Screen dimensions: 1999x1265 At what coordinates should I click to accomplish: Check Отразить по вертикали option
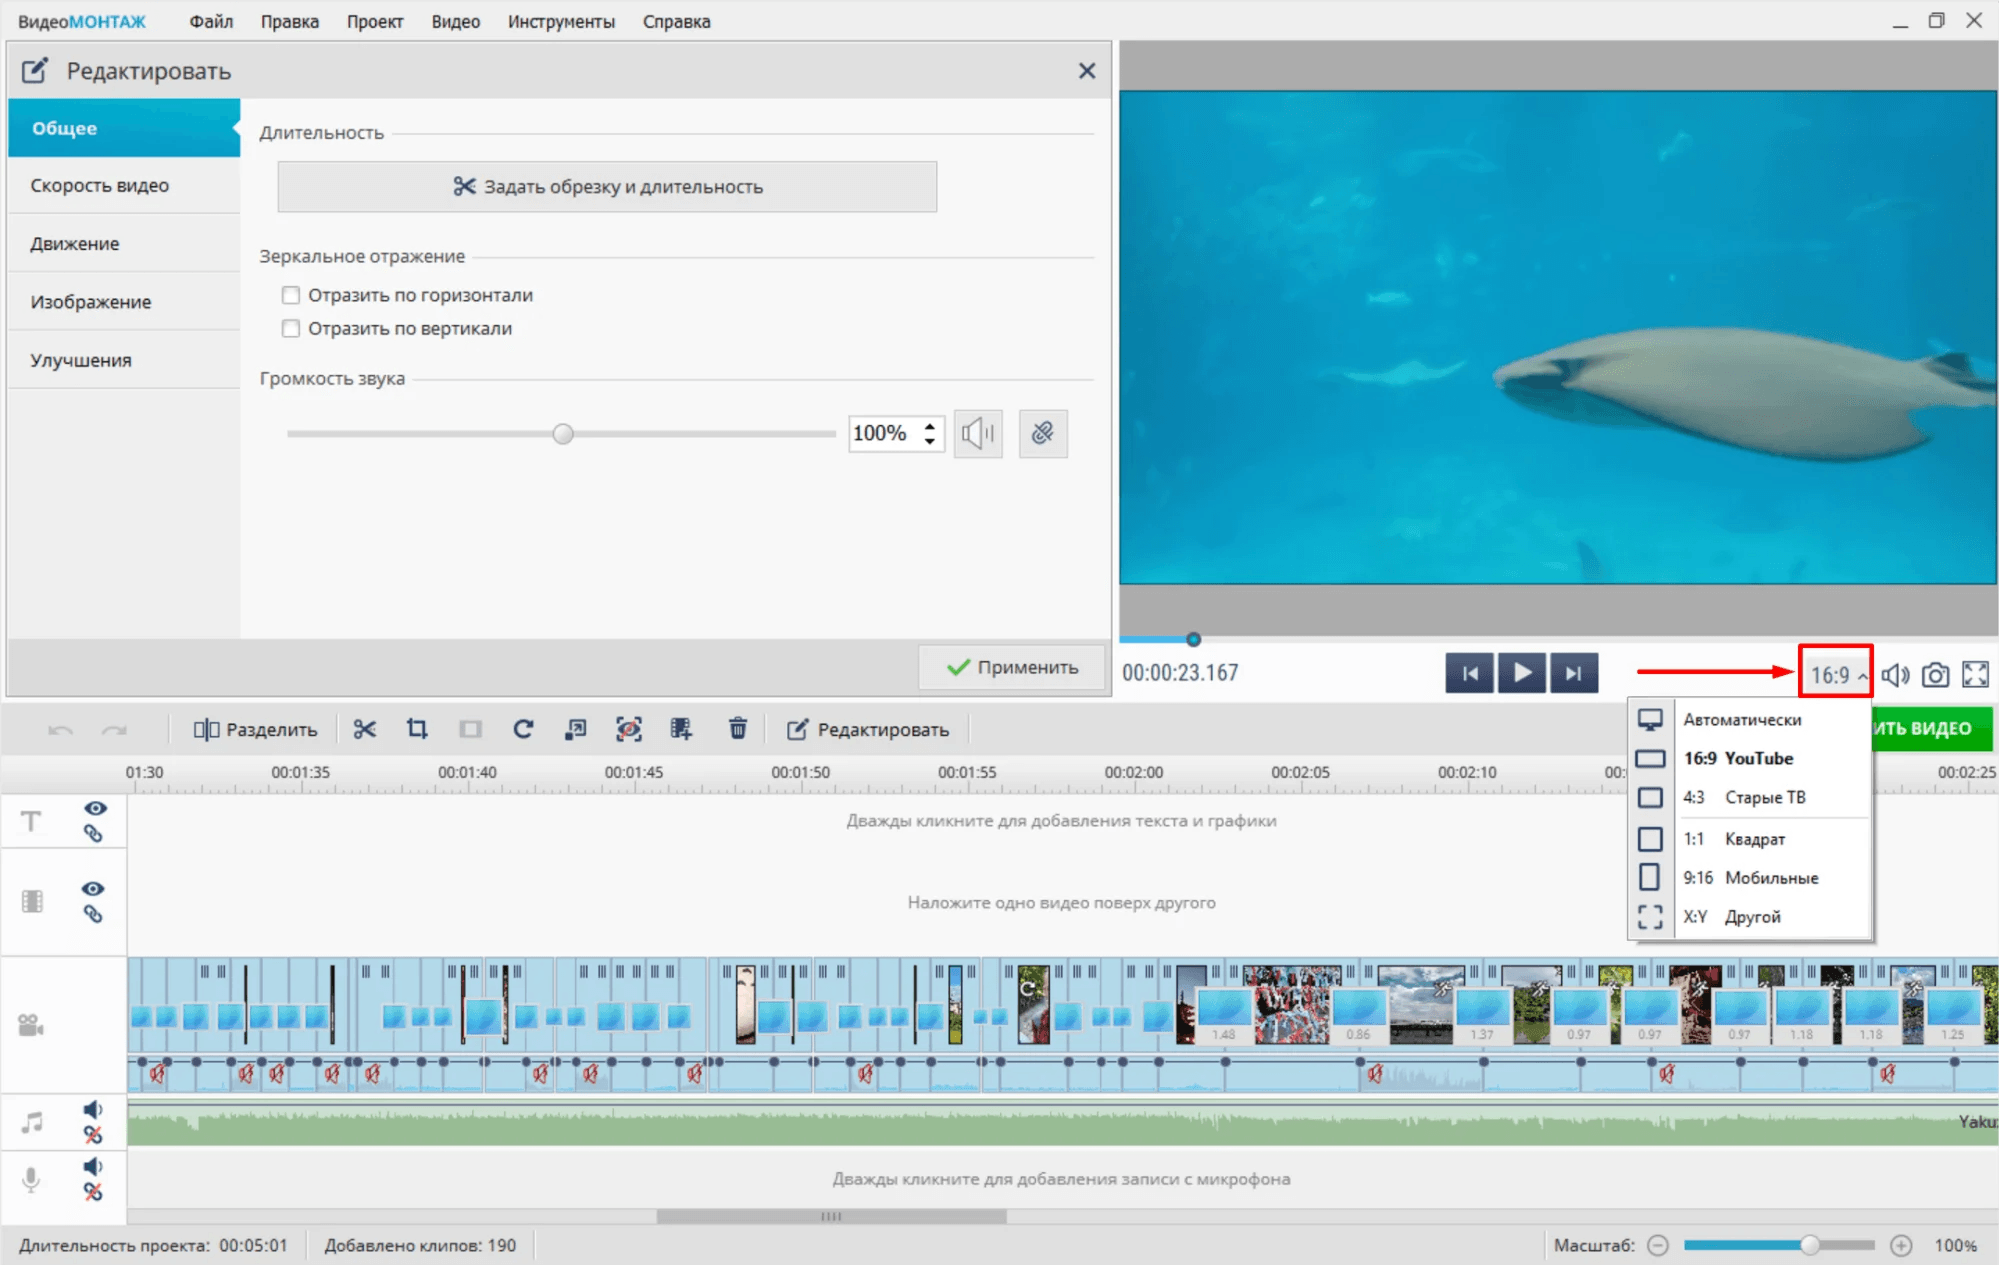pos(291,328)
